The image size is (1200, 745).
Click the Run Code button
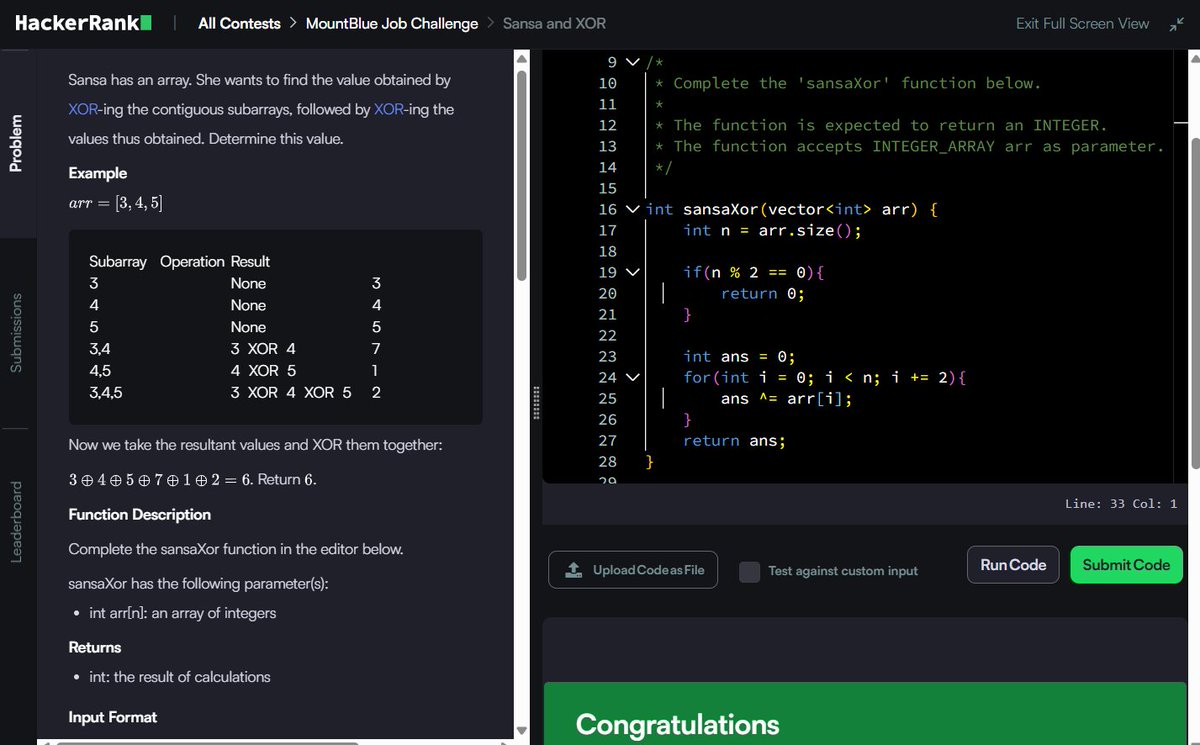click(x=1013, y=565)
